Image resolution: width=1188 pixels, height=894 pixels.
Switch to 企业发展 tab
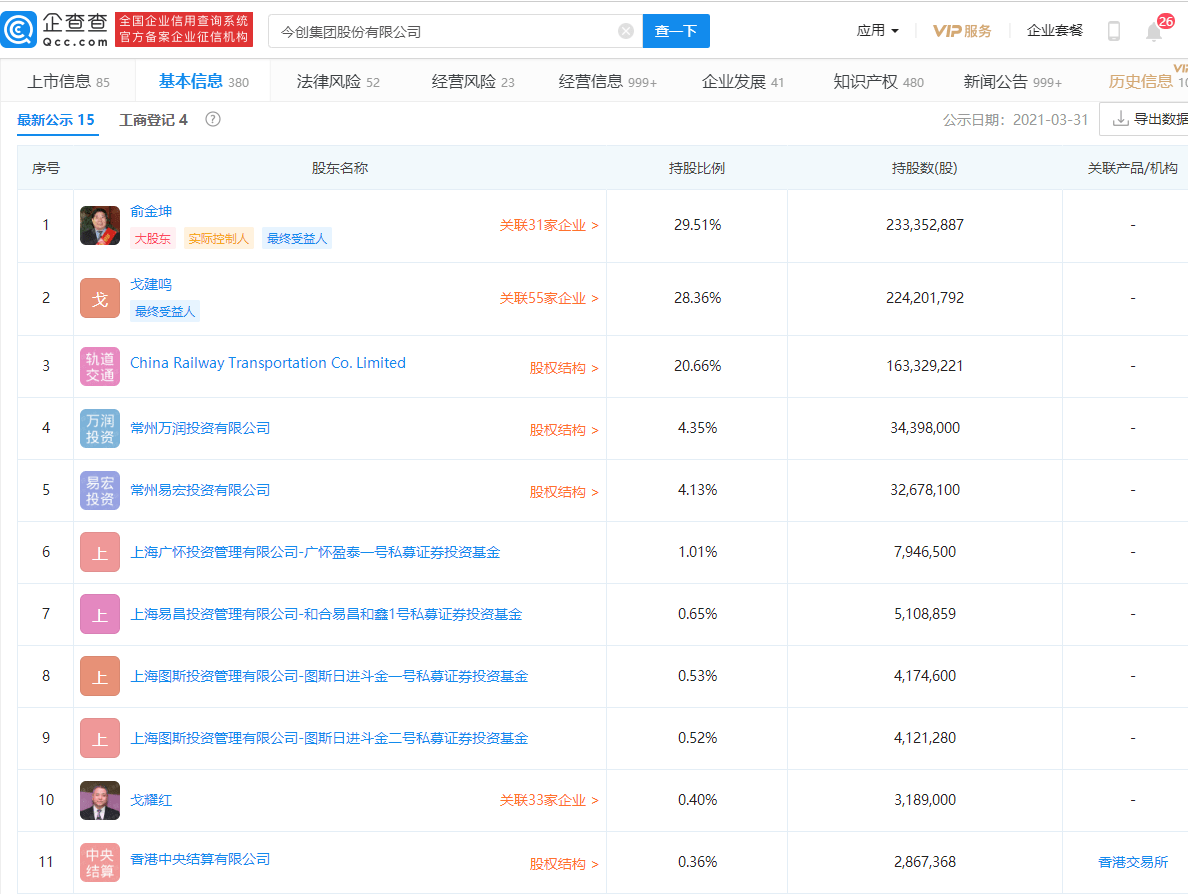742,81
